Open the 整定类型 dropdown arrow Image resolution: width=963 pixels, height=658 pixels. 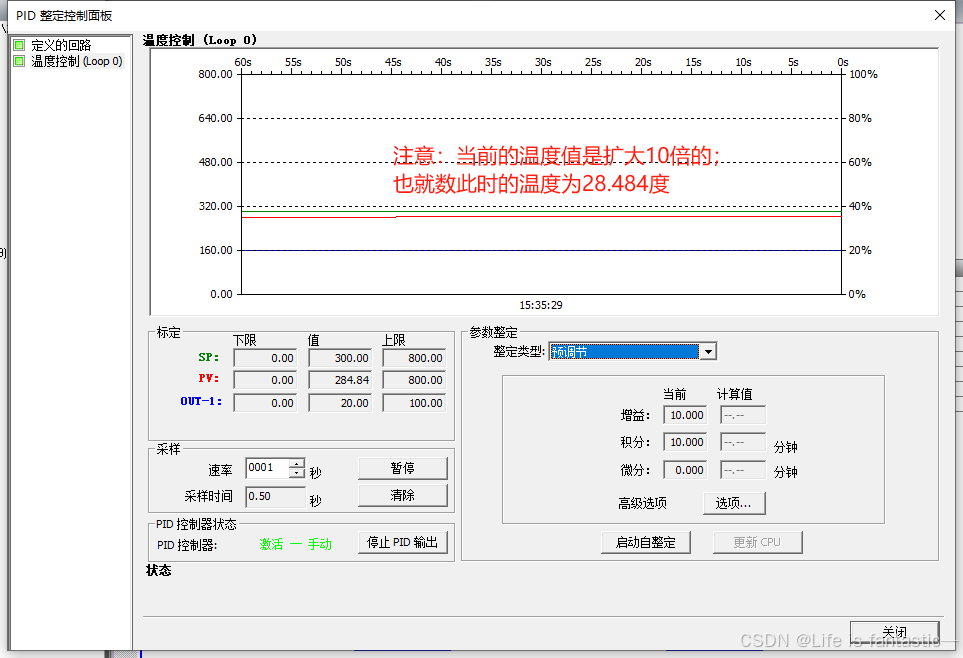pyautogui.click(x=708, y=351)
